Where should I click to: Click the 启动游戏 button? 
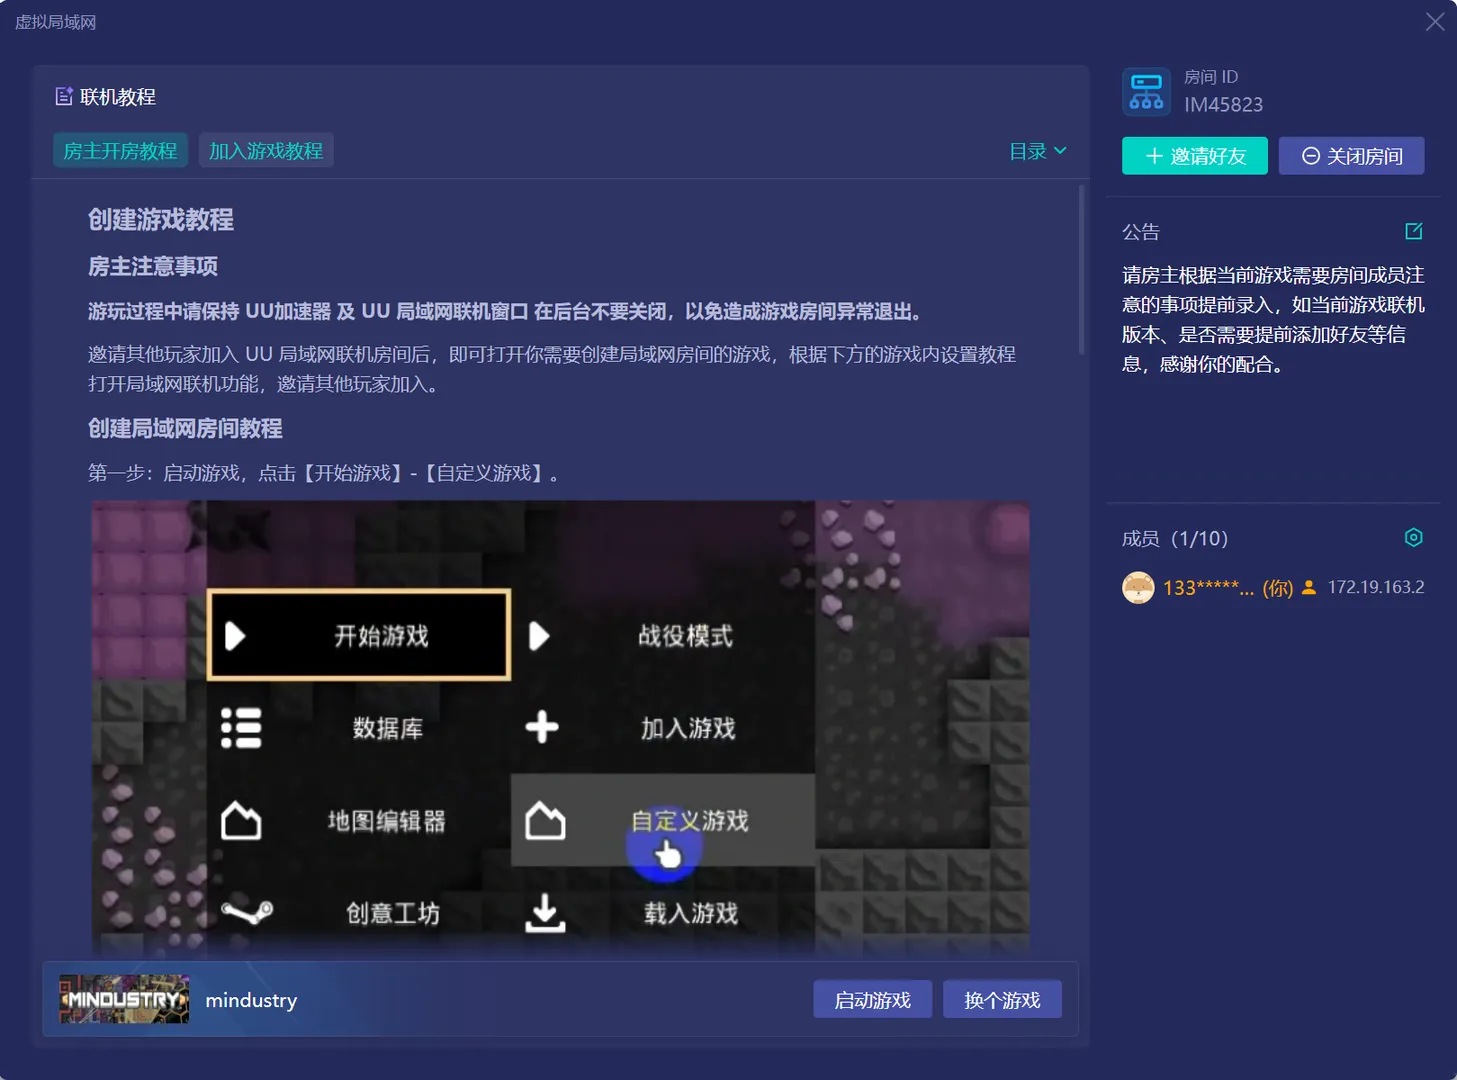pyautogui.click(x=873, y=1000)
